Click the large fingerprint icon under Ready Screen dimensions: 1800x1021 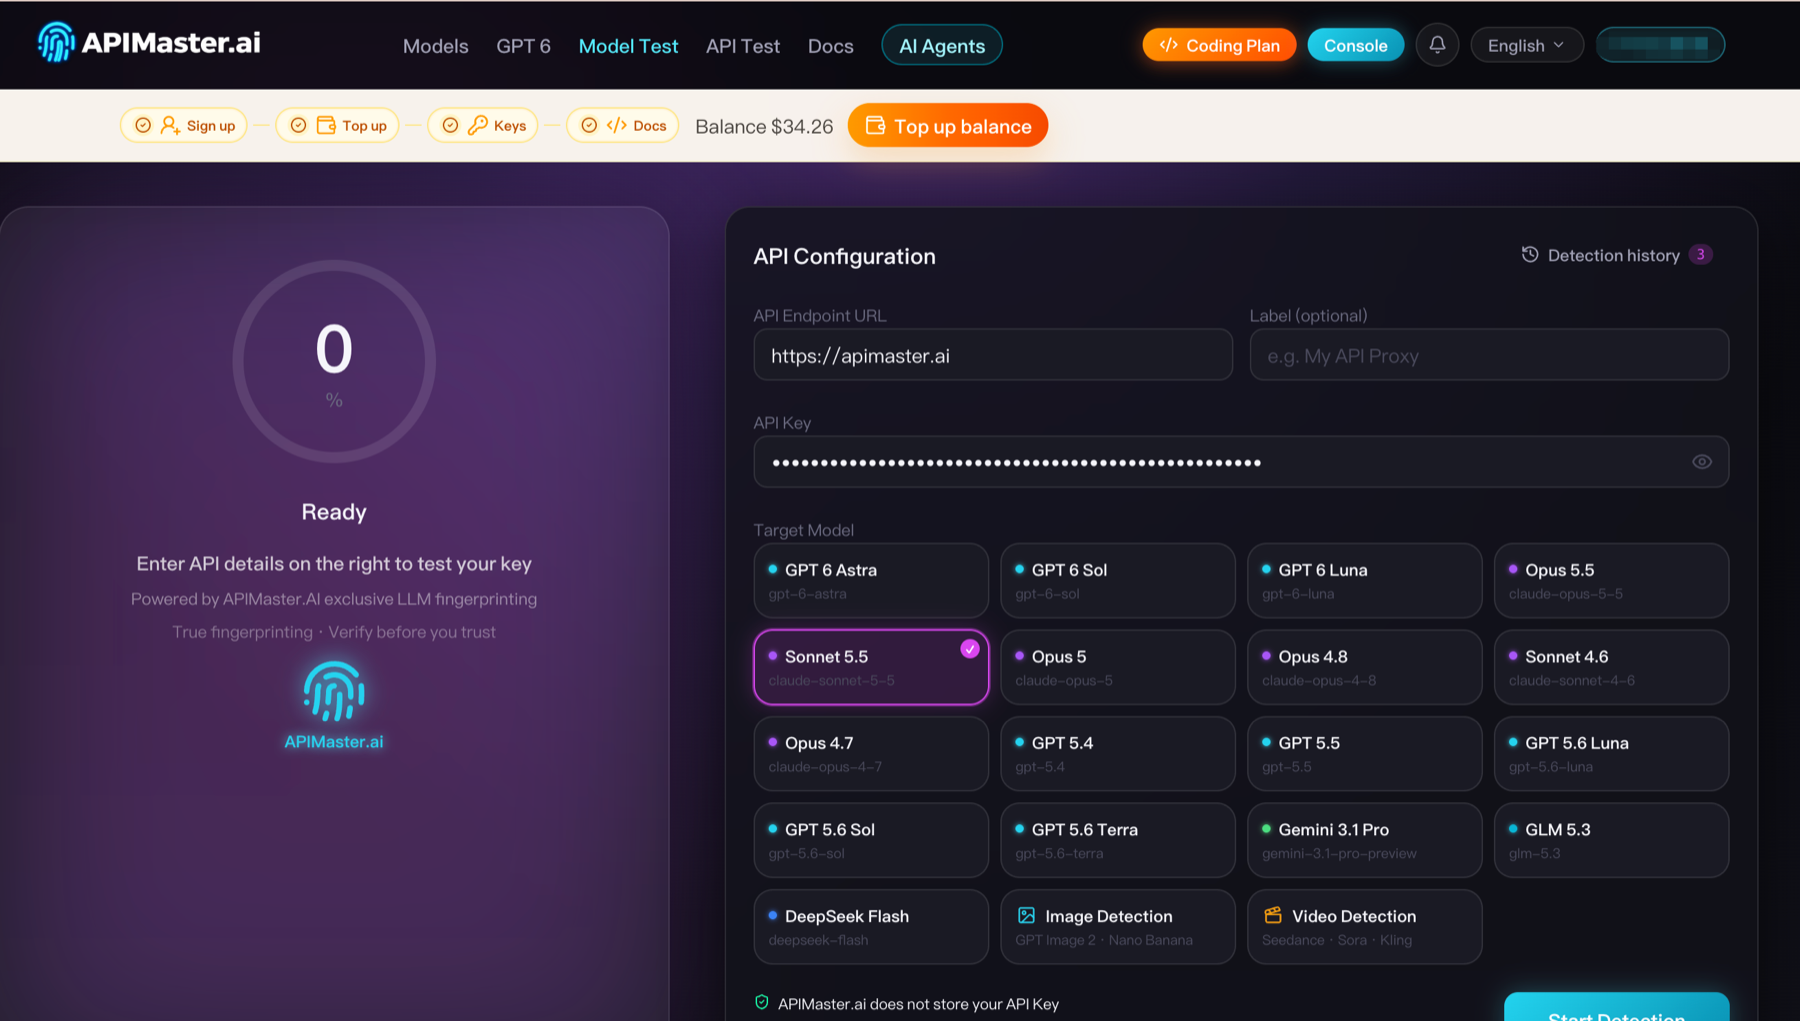click(334, 691)
